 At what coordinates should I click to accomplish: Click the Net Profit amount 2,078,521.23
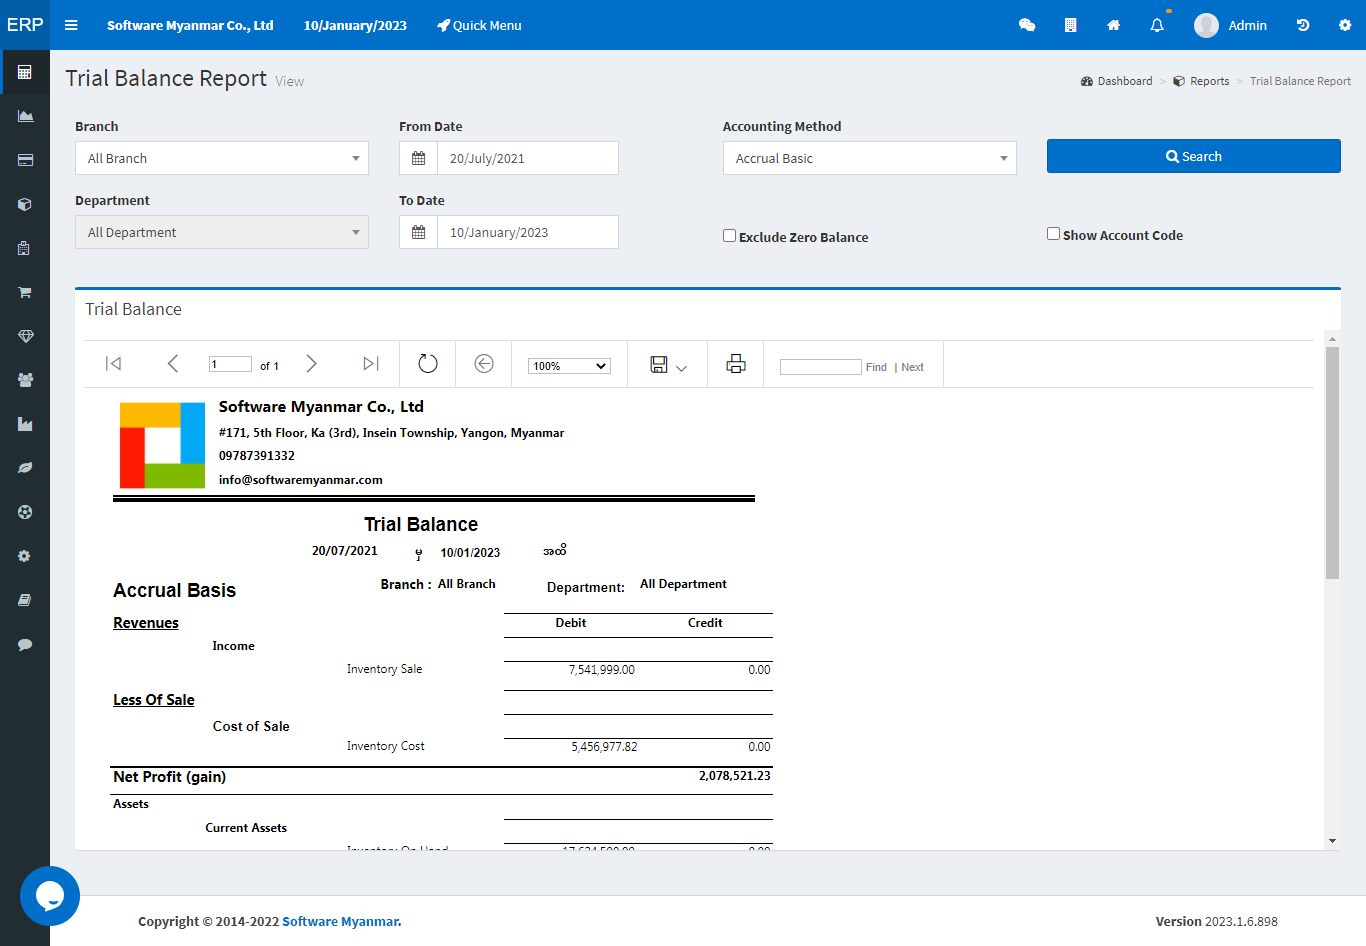735,776
